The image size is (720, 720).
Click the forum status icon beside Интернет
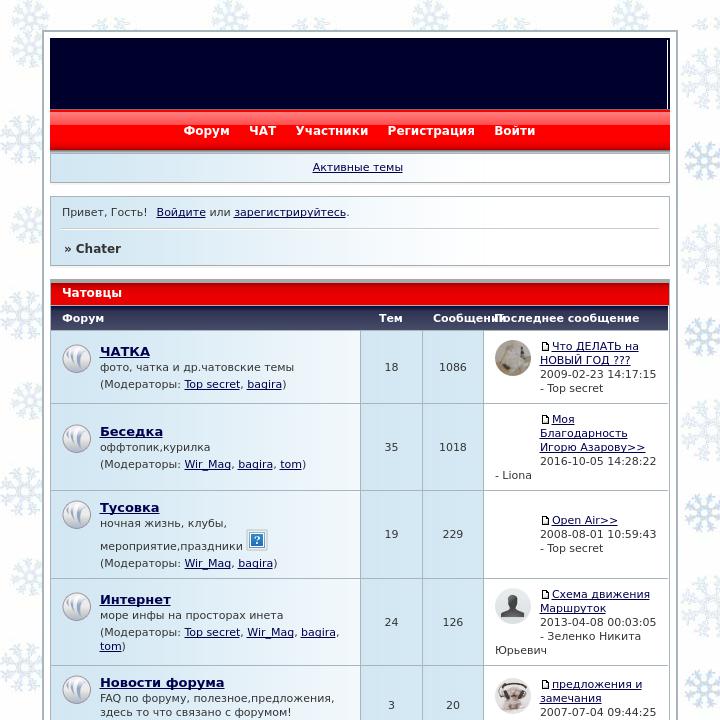pyautogui.click(x=77, y=607)
